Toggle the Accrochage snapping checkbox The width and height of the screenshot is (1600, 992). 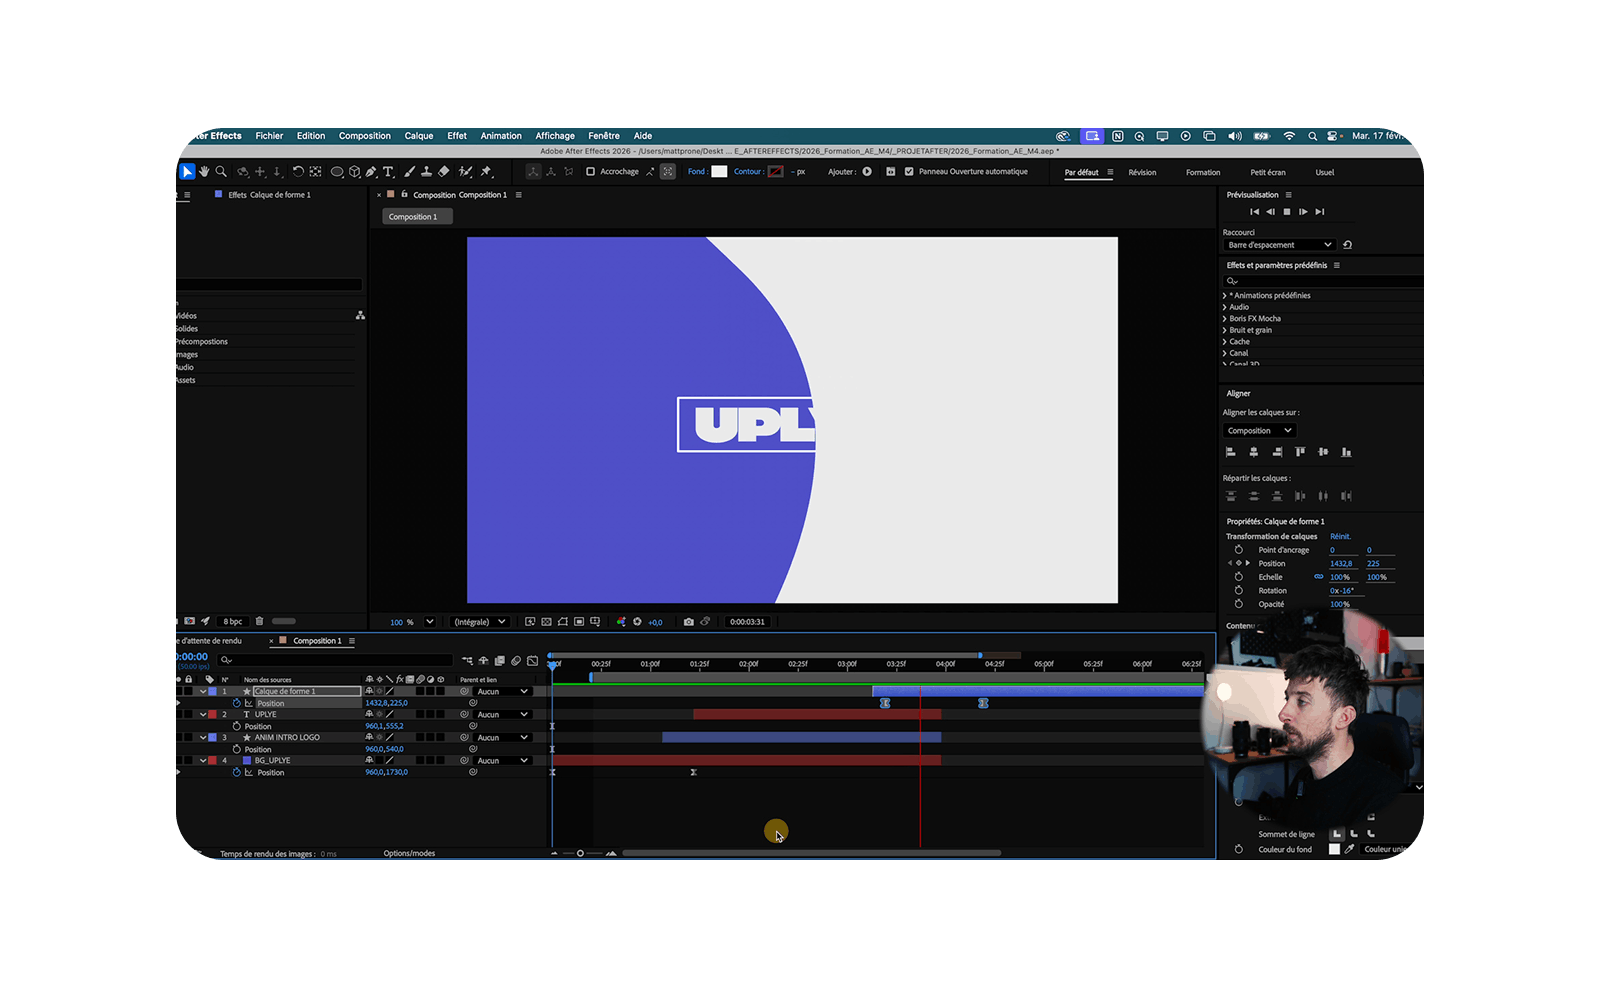(590, 172)
